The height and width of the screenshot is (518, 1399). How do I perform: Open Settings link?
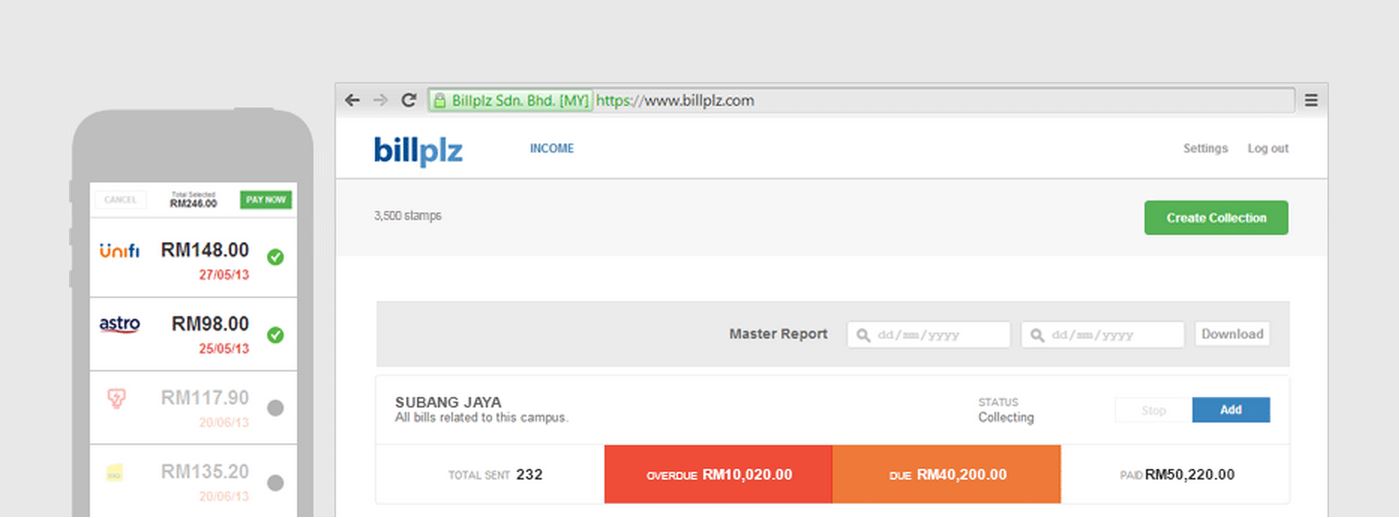click(x=1205, y=148)
